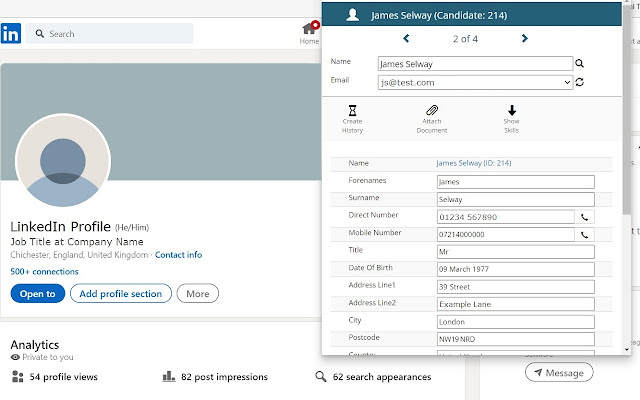Click the candidate person icon in header
This screenshot has width=640, height=400.
tap(352, 15)
